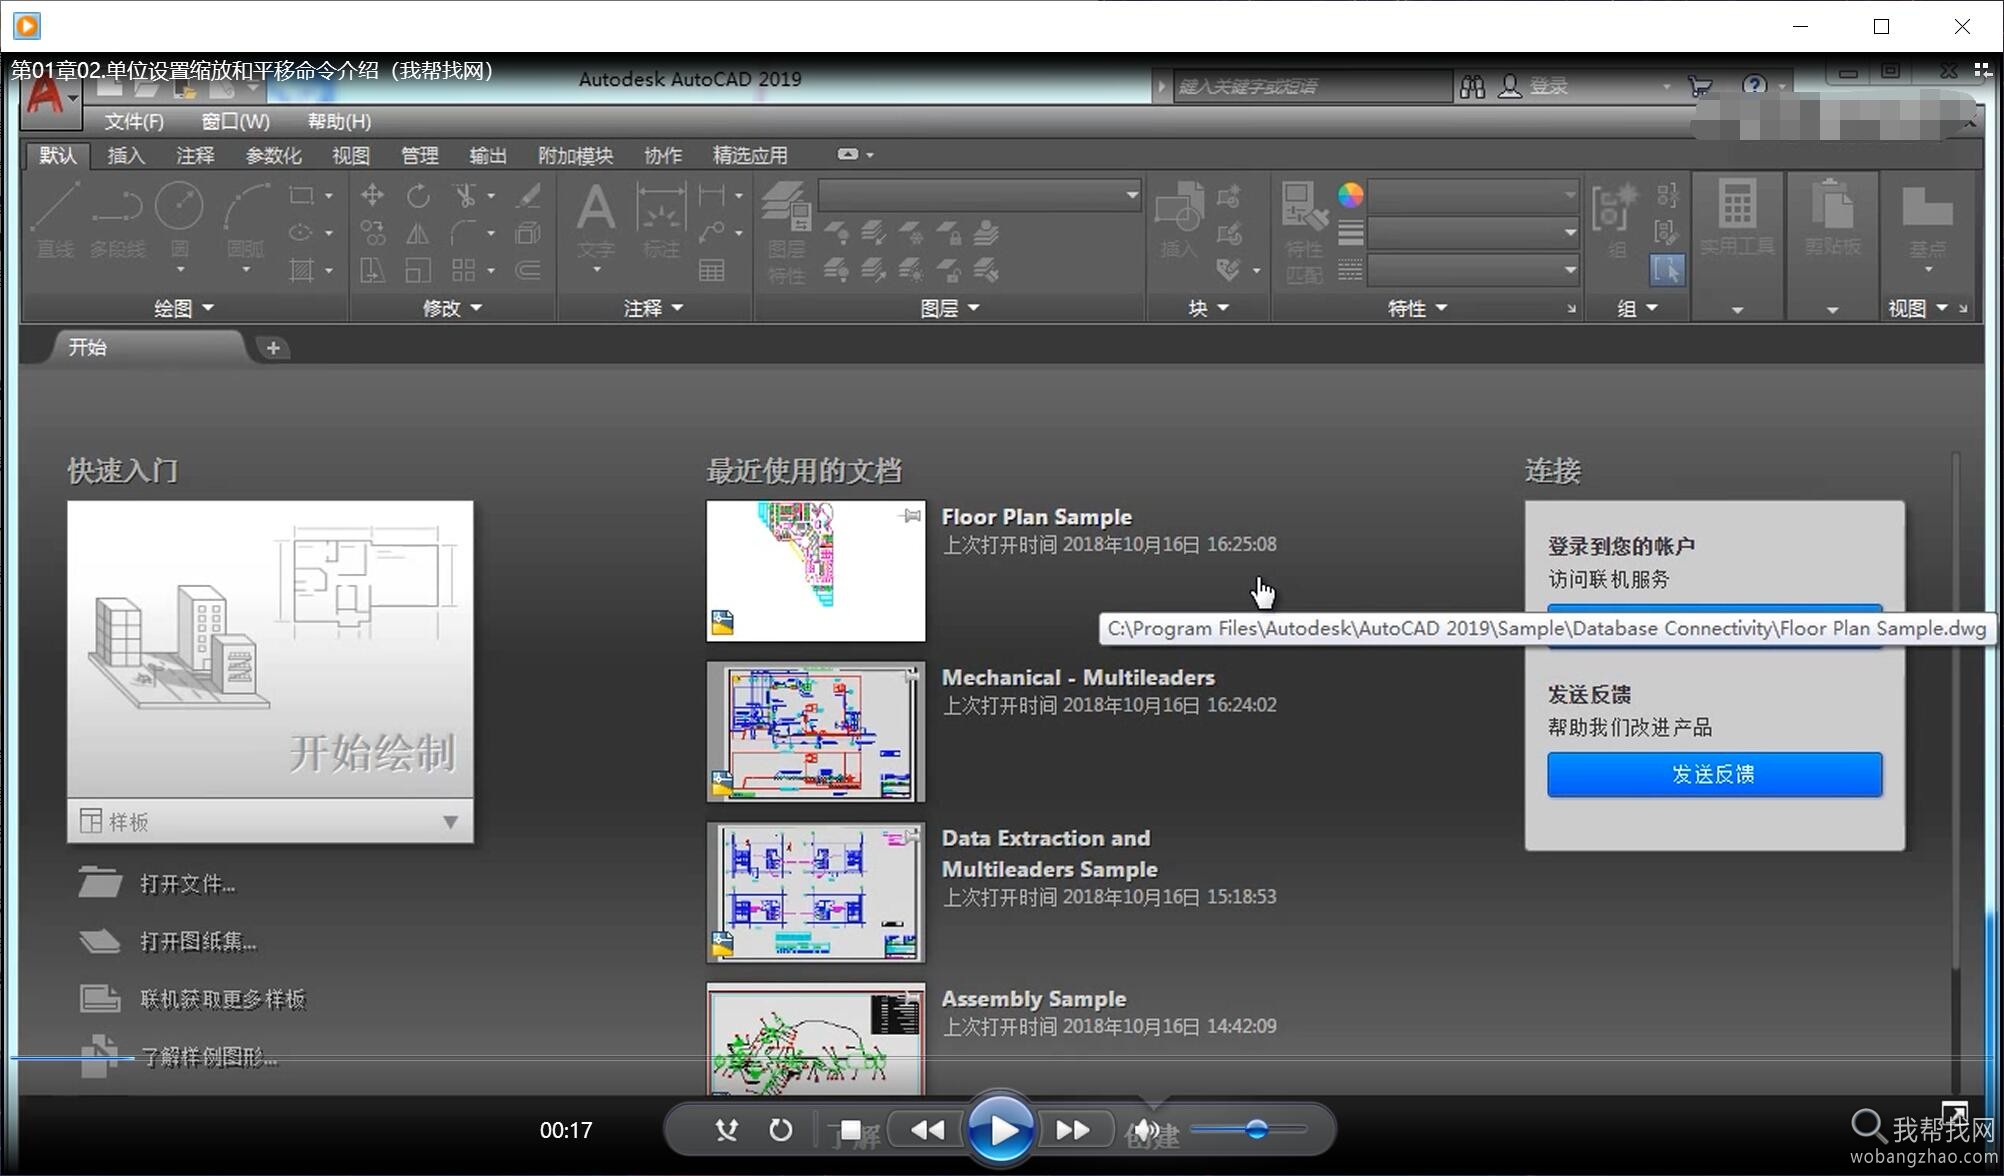Viewport: 2004px width, 1176px height.
Task: Open the layer name combo box
Action: click(980, 195)
